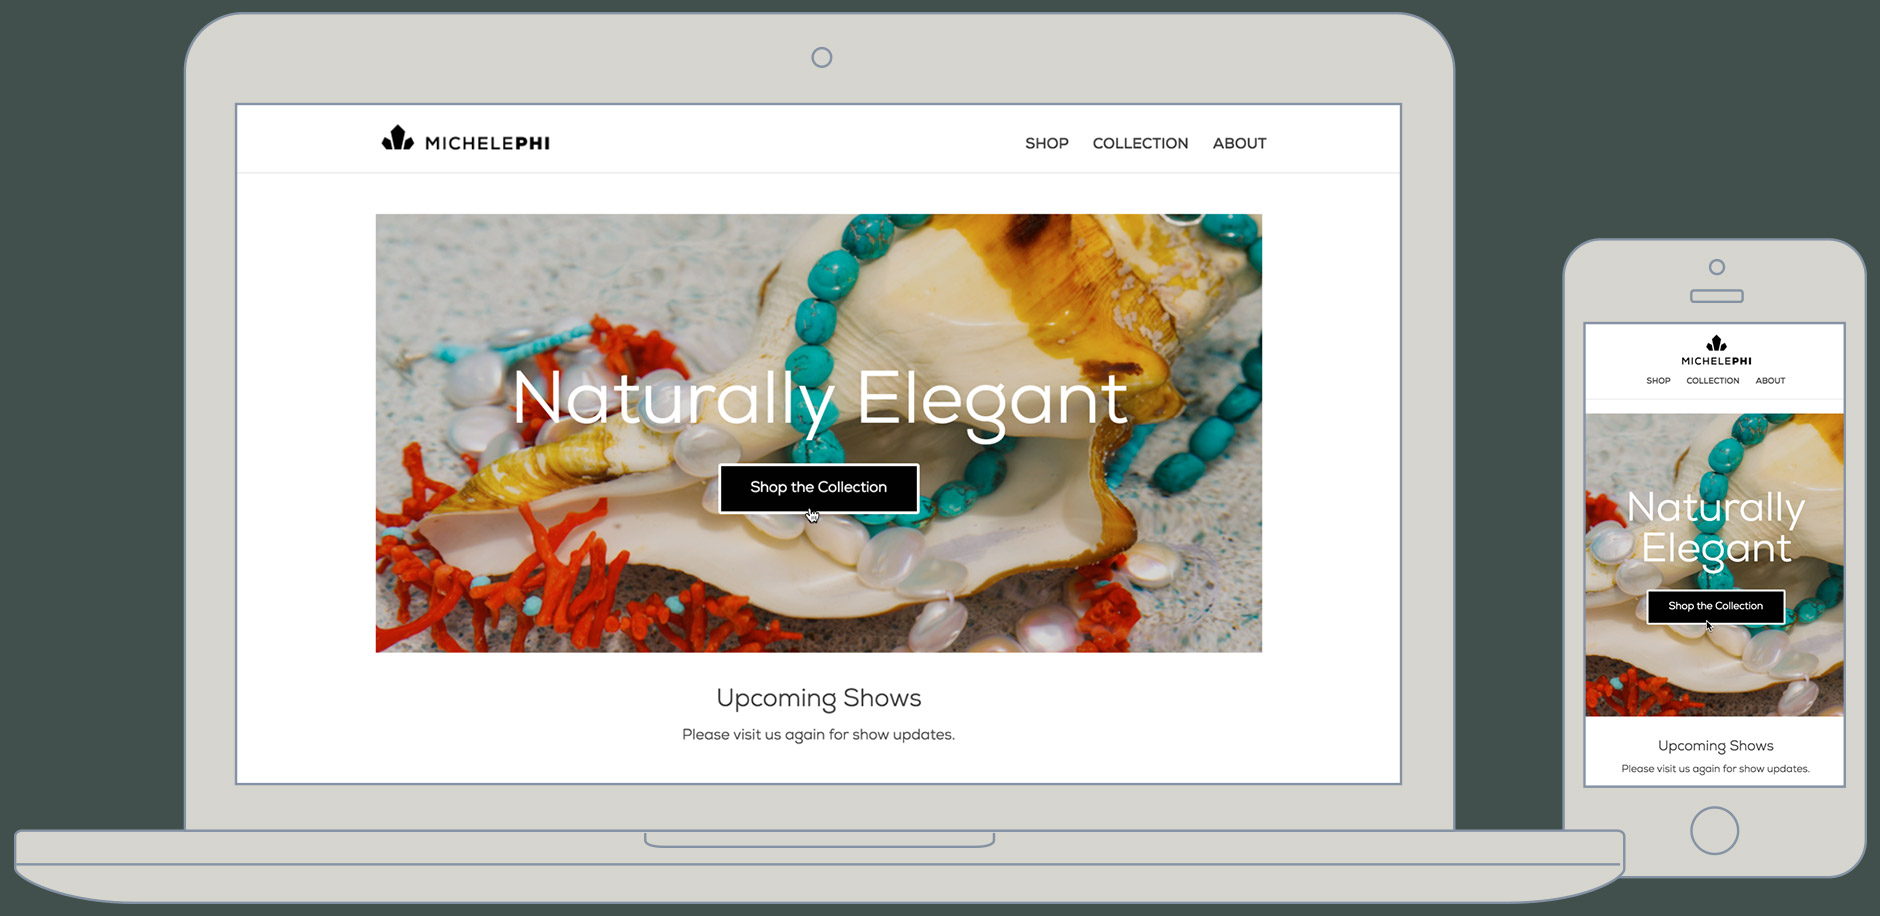Click the phone's front camera dot
The width and height of the screenshot is (1880, 916).
(1716, 267)
